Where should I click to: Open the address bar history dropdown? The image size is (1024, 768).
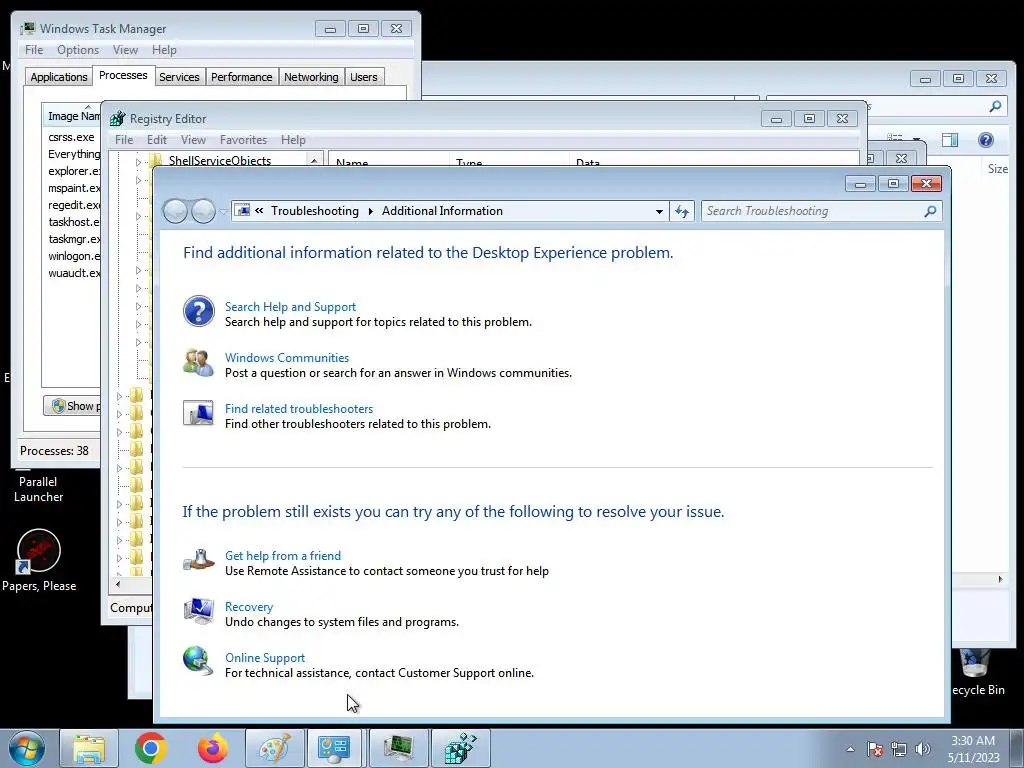click(659, 211)
